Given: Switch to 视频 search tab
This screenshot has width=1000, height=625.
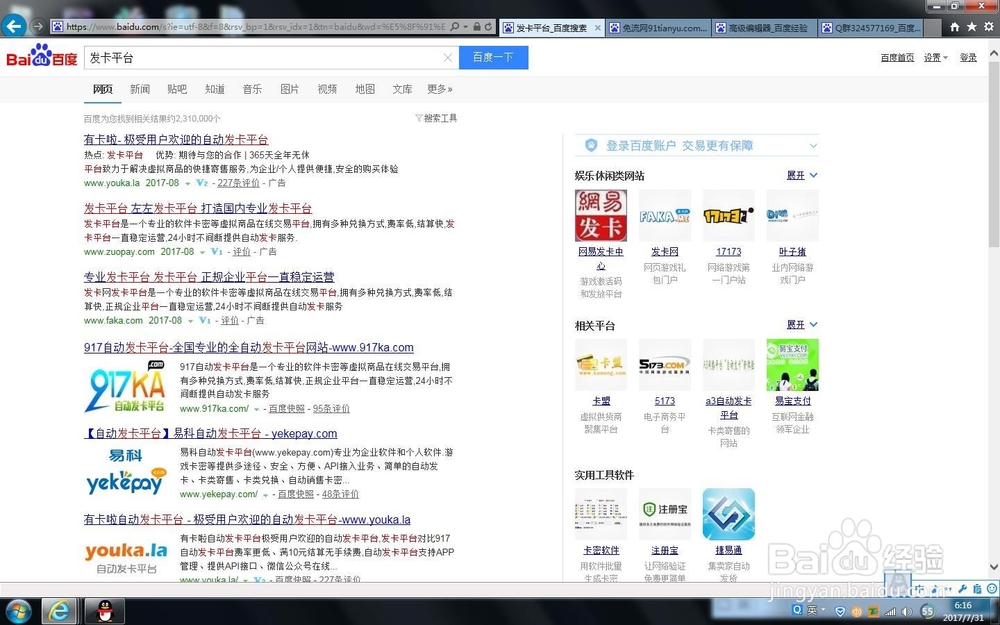Looking at the screenshot, I should (327, 89).
